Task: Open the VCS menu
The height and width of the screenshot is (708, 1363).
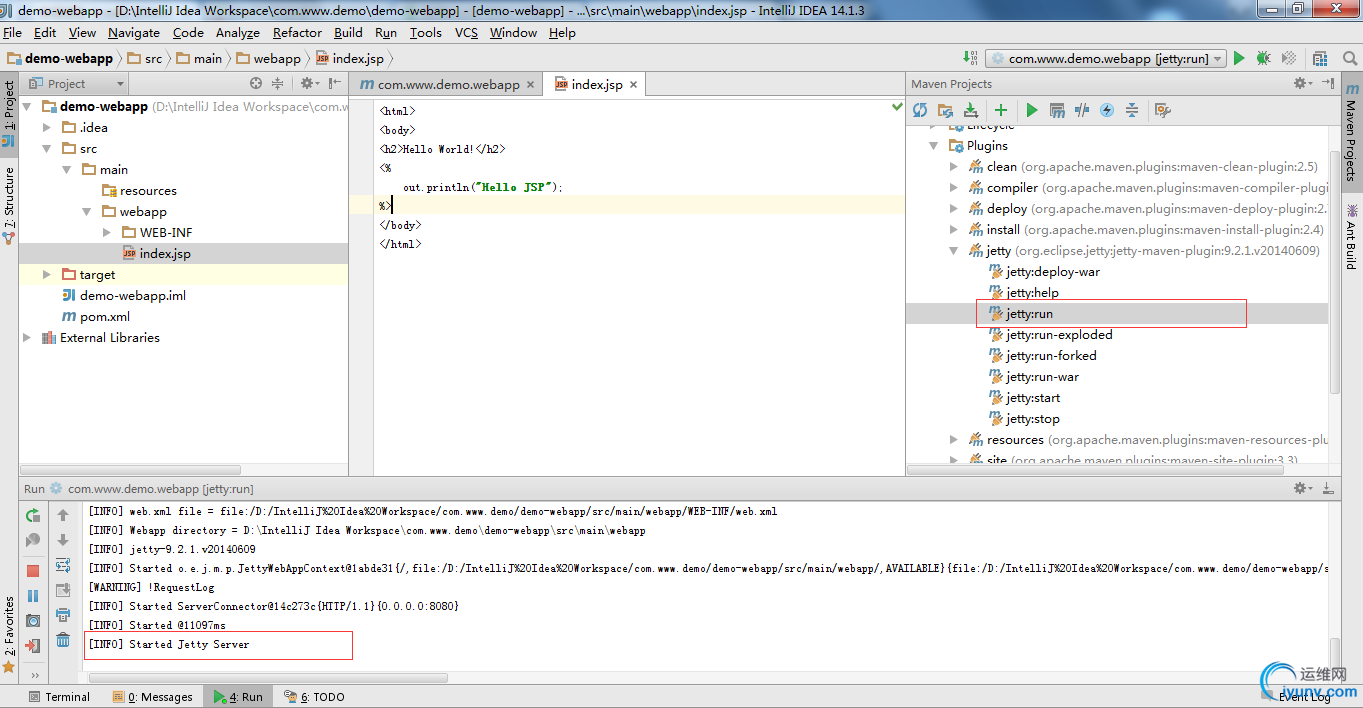Action: pos(466,32)
